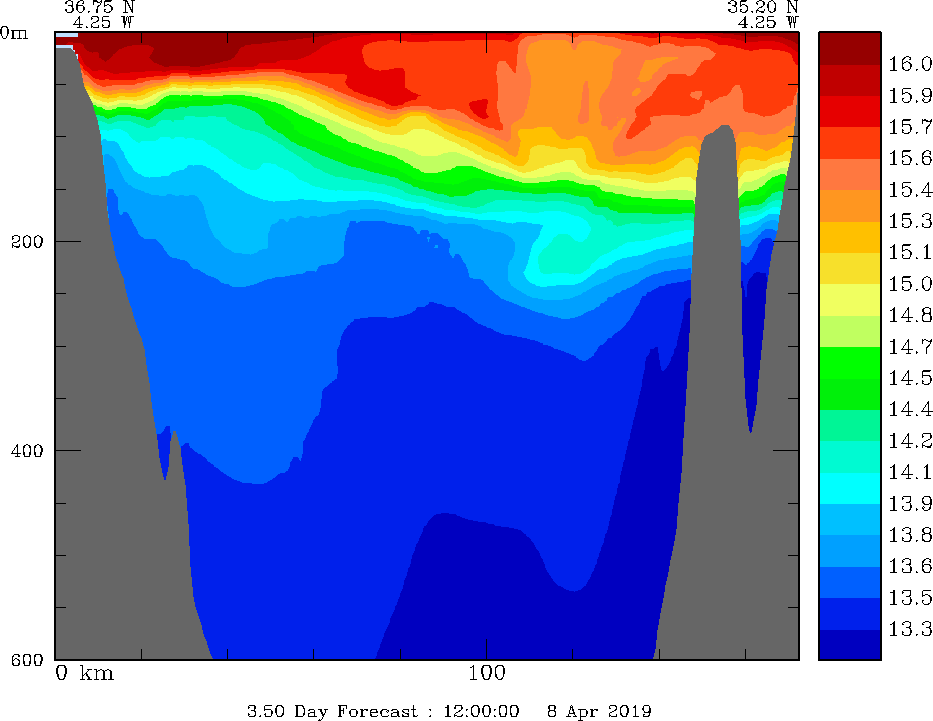The height and width of the screenshot is (721, 933).
Task: Select the yellow colorbar band between 15.0 and 14.8
Action: click(850, 300)
